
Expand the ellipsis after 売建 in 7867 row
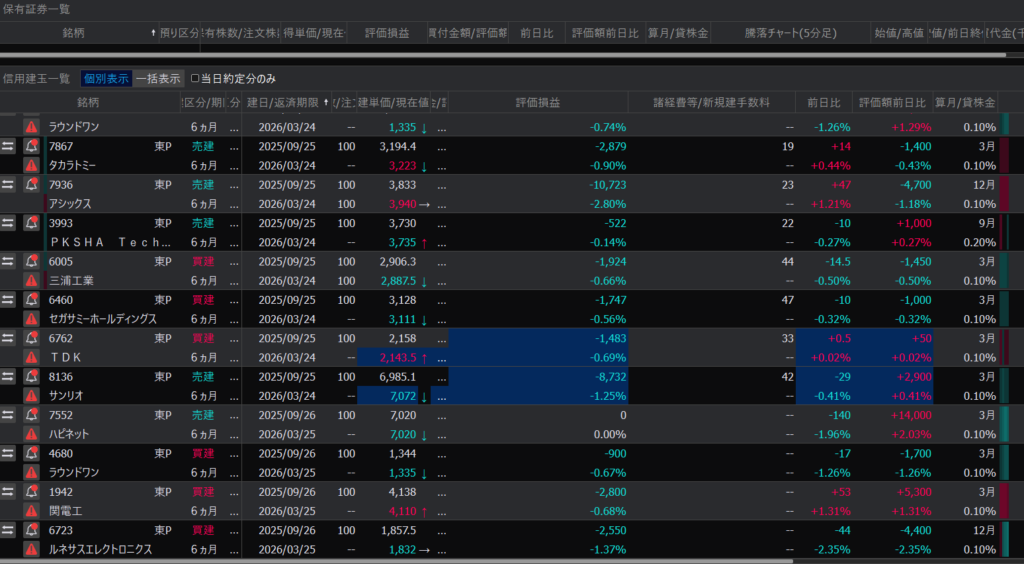[x=234, y=146]
